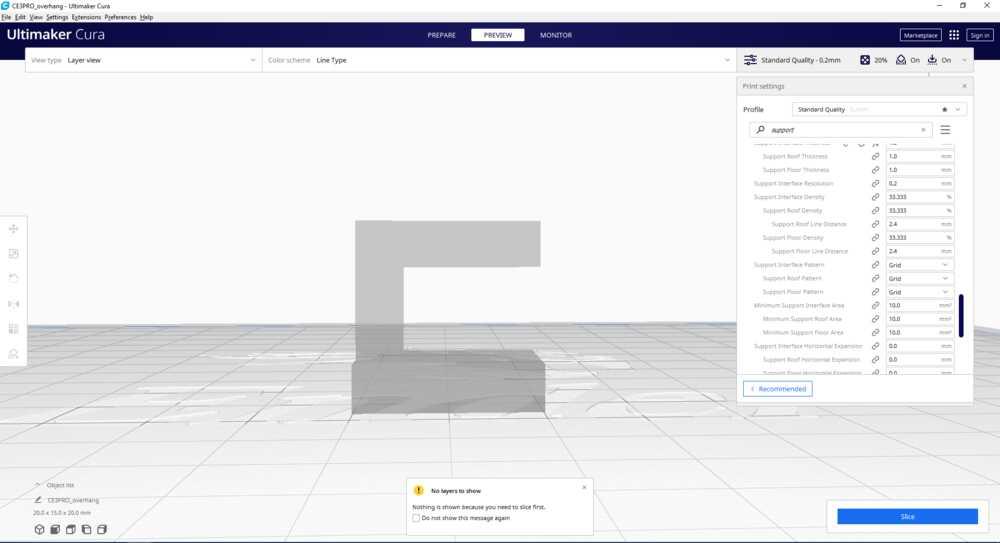Select the Scale tool in left toolbar

pyautogui.click(x=13, y=254)
